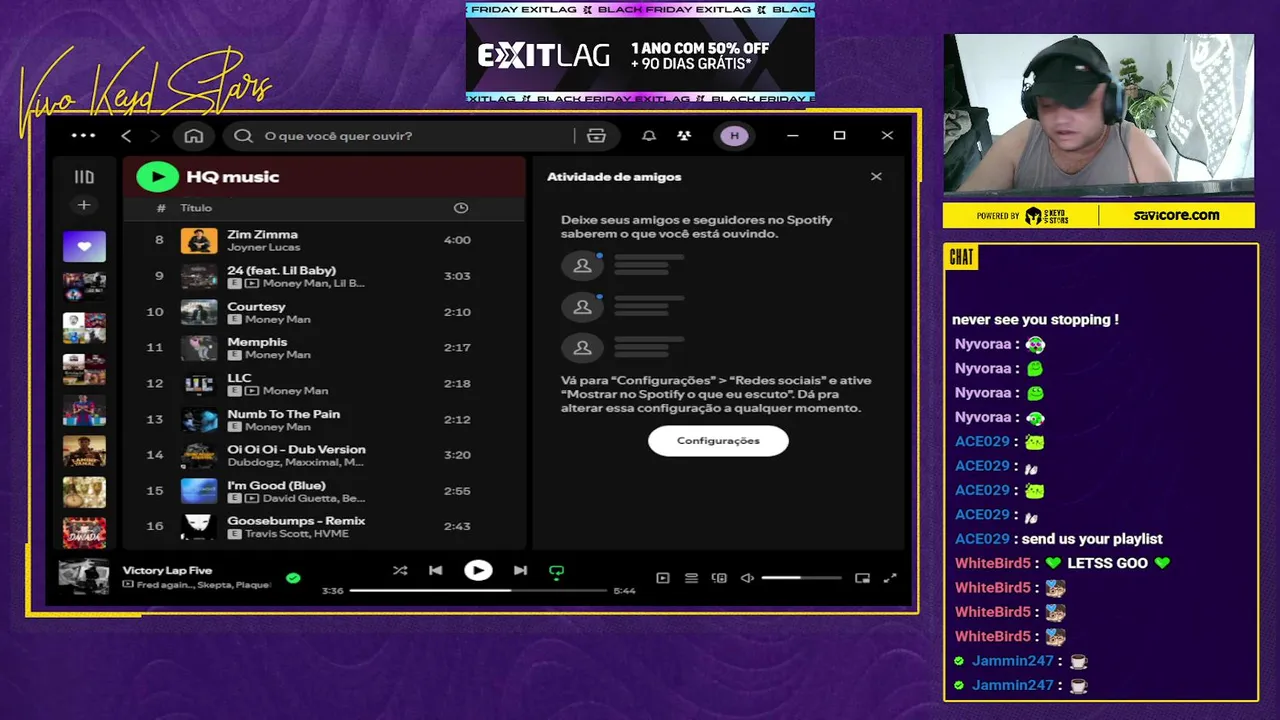Play the HQ music playlist

click(x=157, y=177)
